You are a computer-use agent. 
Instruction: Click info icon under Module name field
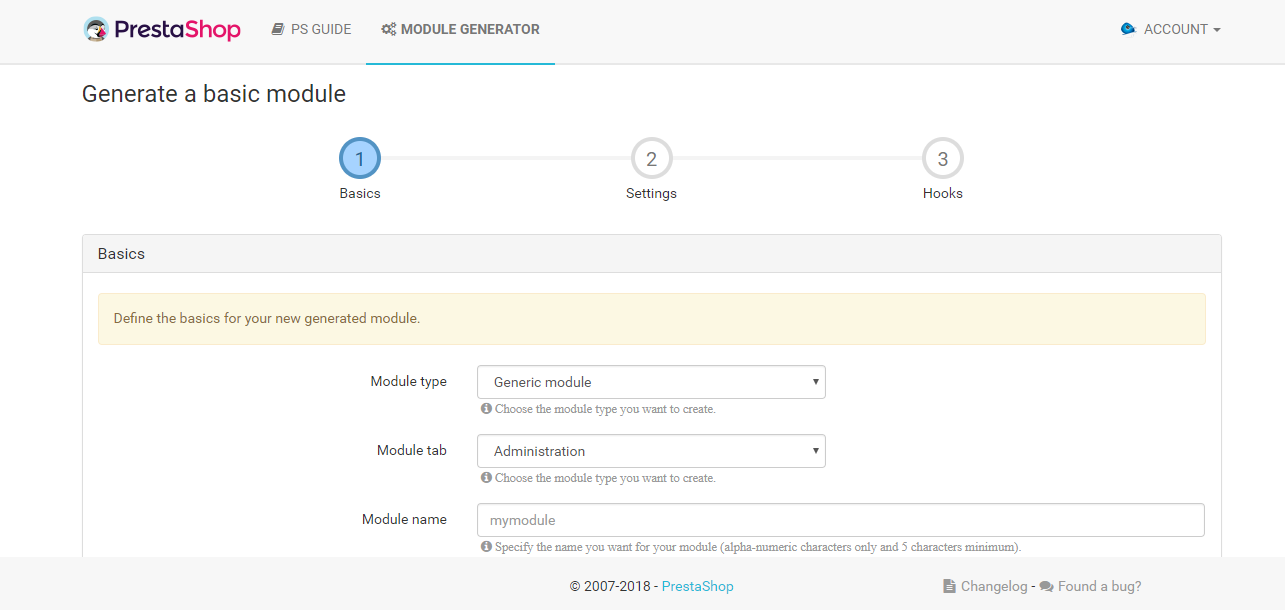(x=486, y=547)
